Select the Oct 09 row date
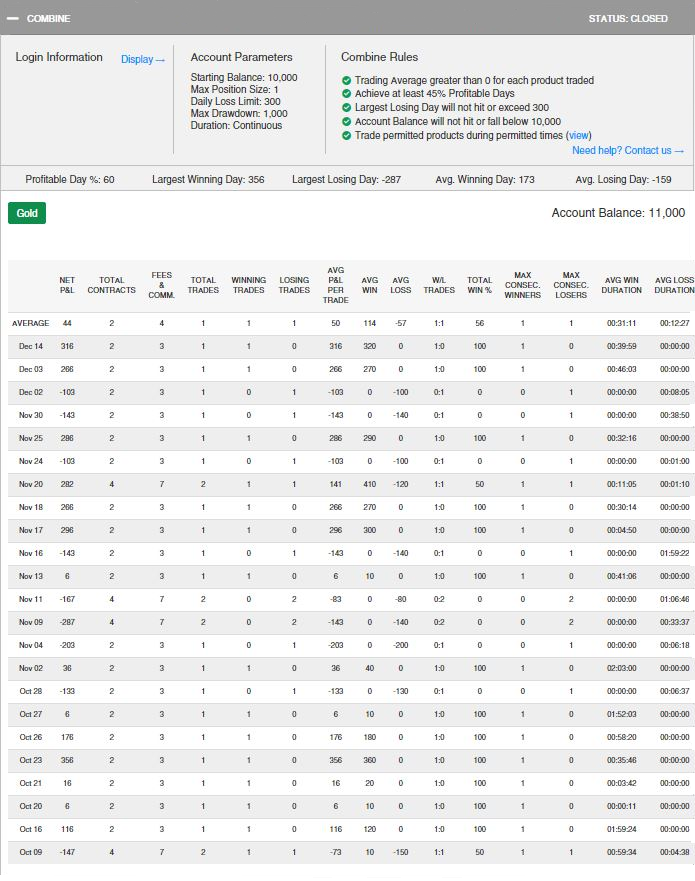The height and width of the screenshot is (881, 695). click(31, 852)
